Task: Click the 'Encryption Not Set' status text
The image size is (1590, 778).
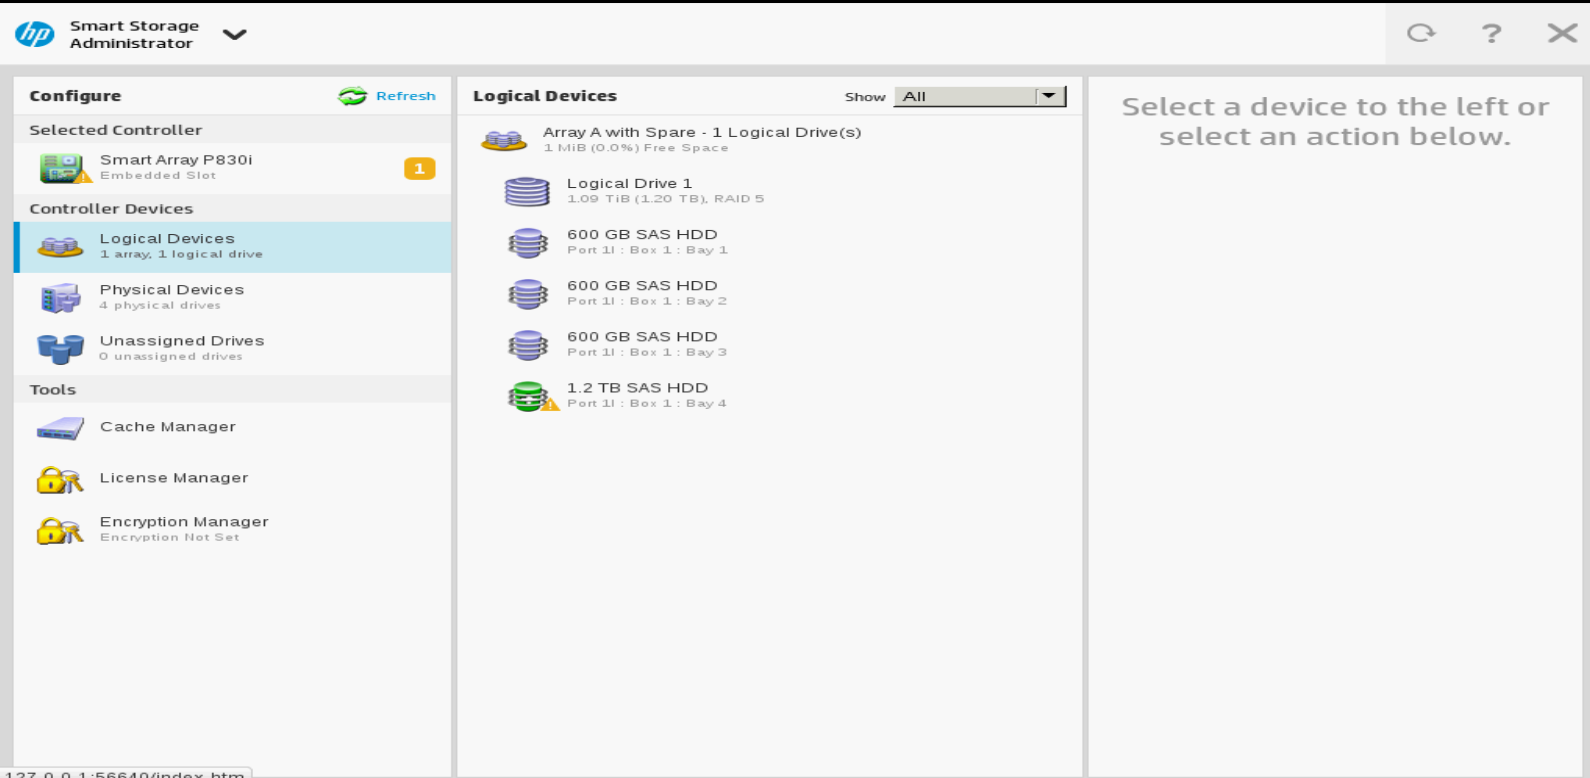Action: point(170,538)
